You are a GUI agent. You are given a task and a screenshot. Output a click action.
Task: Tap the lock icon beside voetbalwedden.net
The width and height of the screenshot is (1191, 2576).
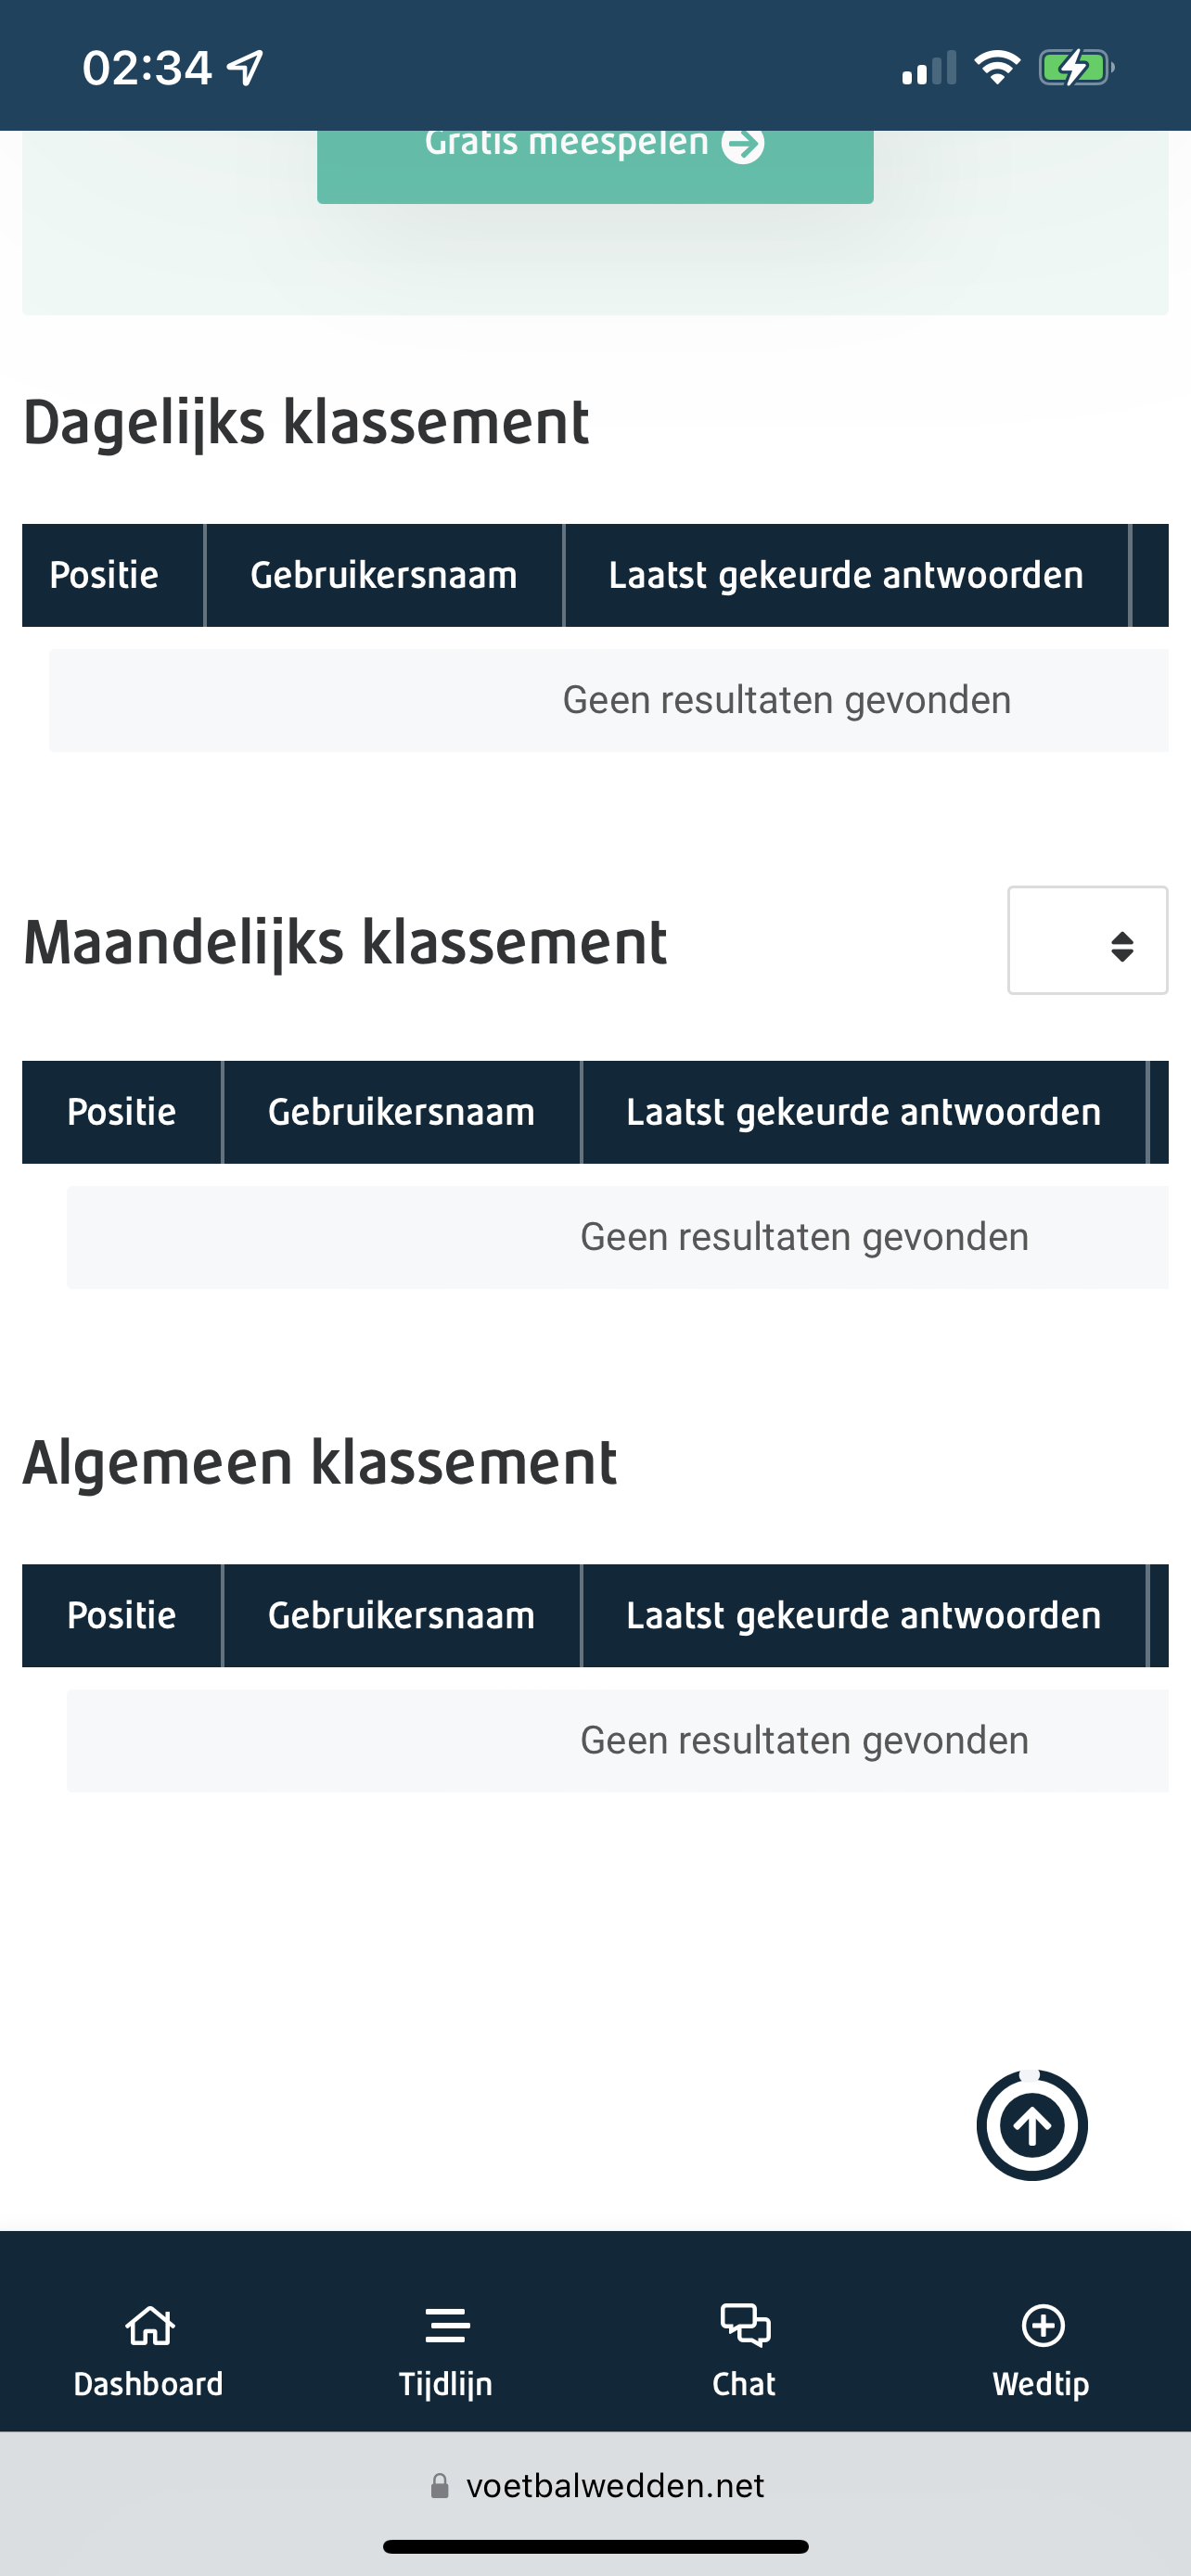click(x=439, y=2485)
